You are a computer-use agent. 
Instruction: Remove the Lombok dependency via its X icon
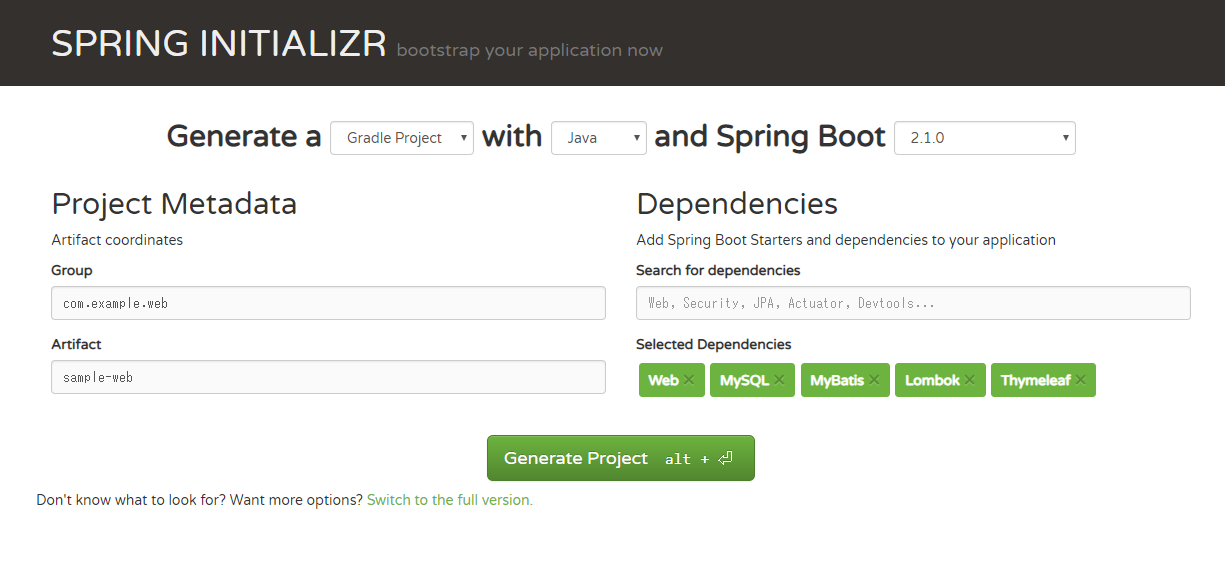click(x=970, y=381)
